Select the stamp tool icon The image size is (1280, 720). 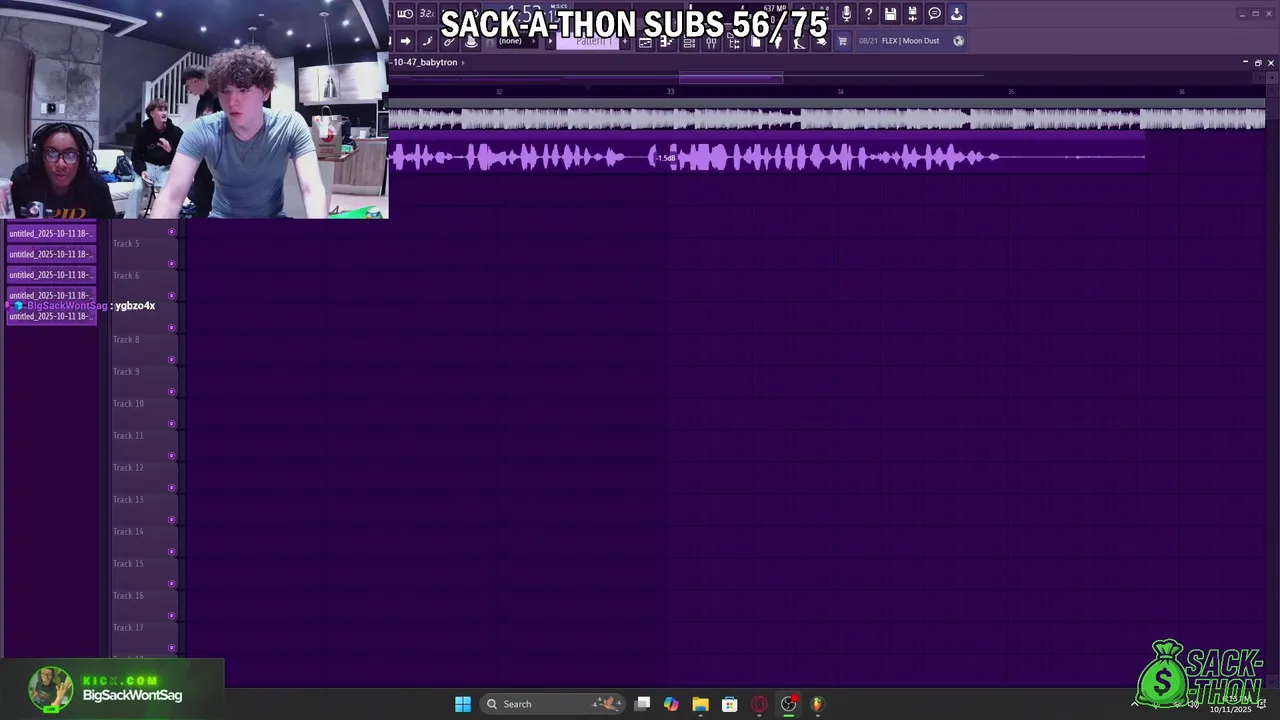tap(471, 41)
